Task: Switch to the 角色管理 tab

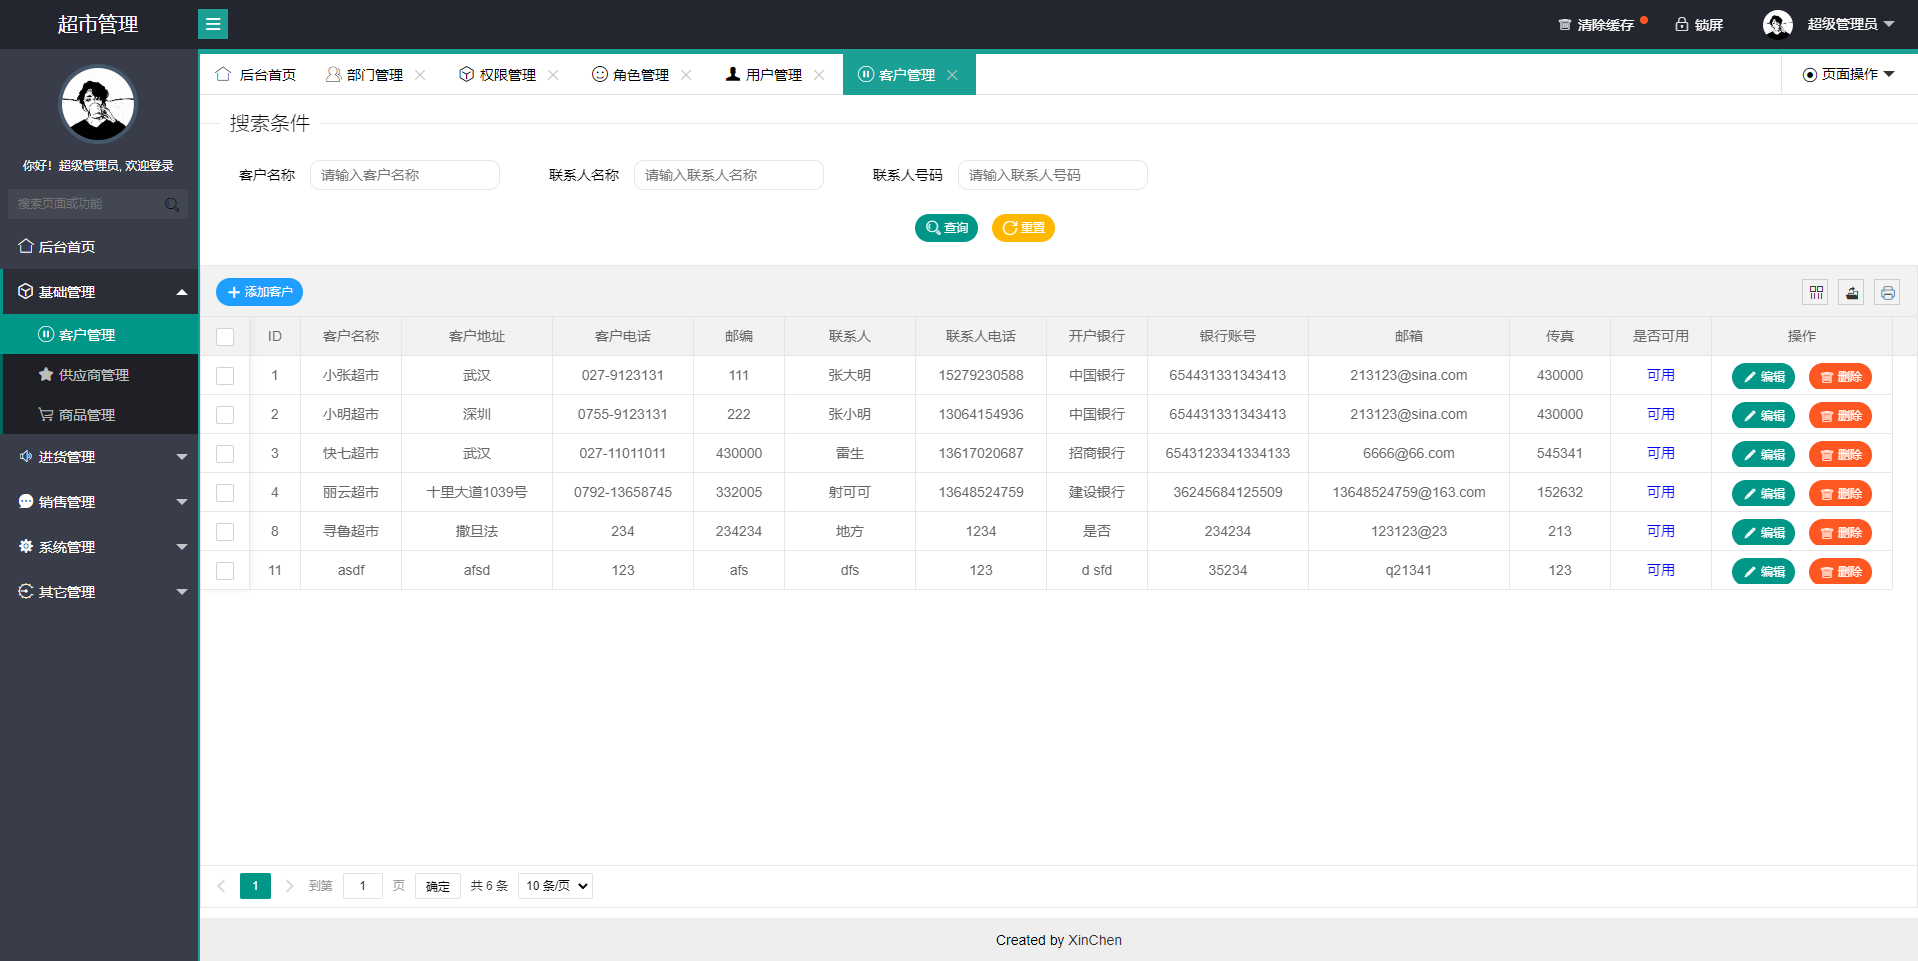Action: click(x=631, y=75)
